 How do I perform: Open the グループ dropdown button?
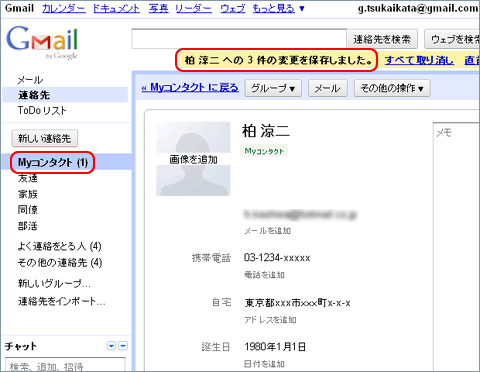coord(273,88)
